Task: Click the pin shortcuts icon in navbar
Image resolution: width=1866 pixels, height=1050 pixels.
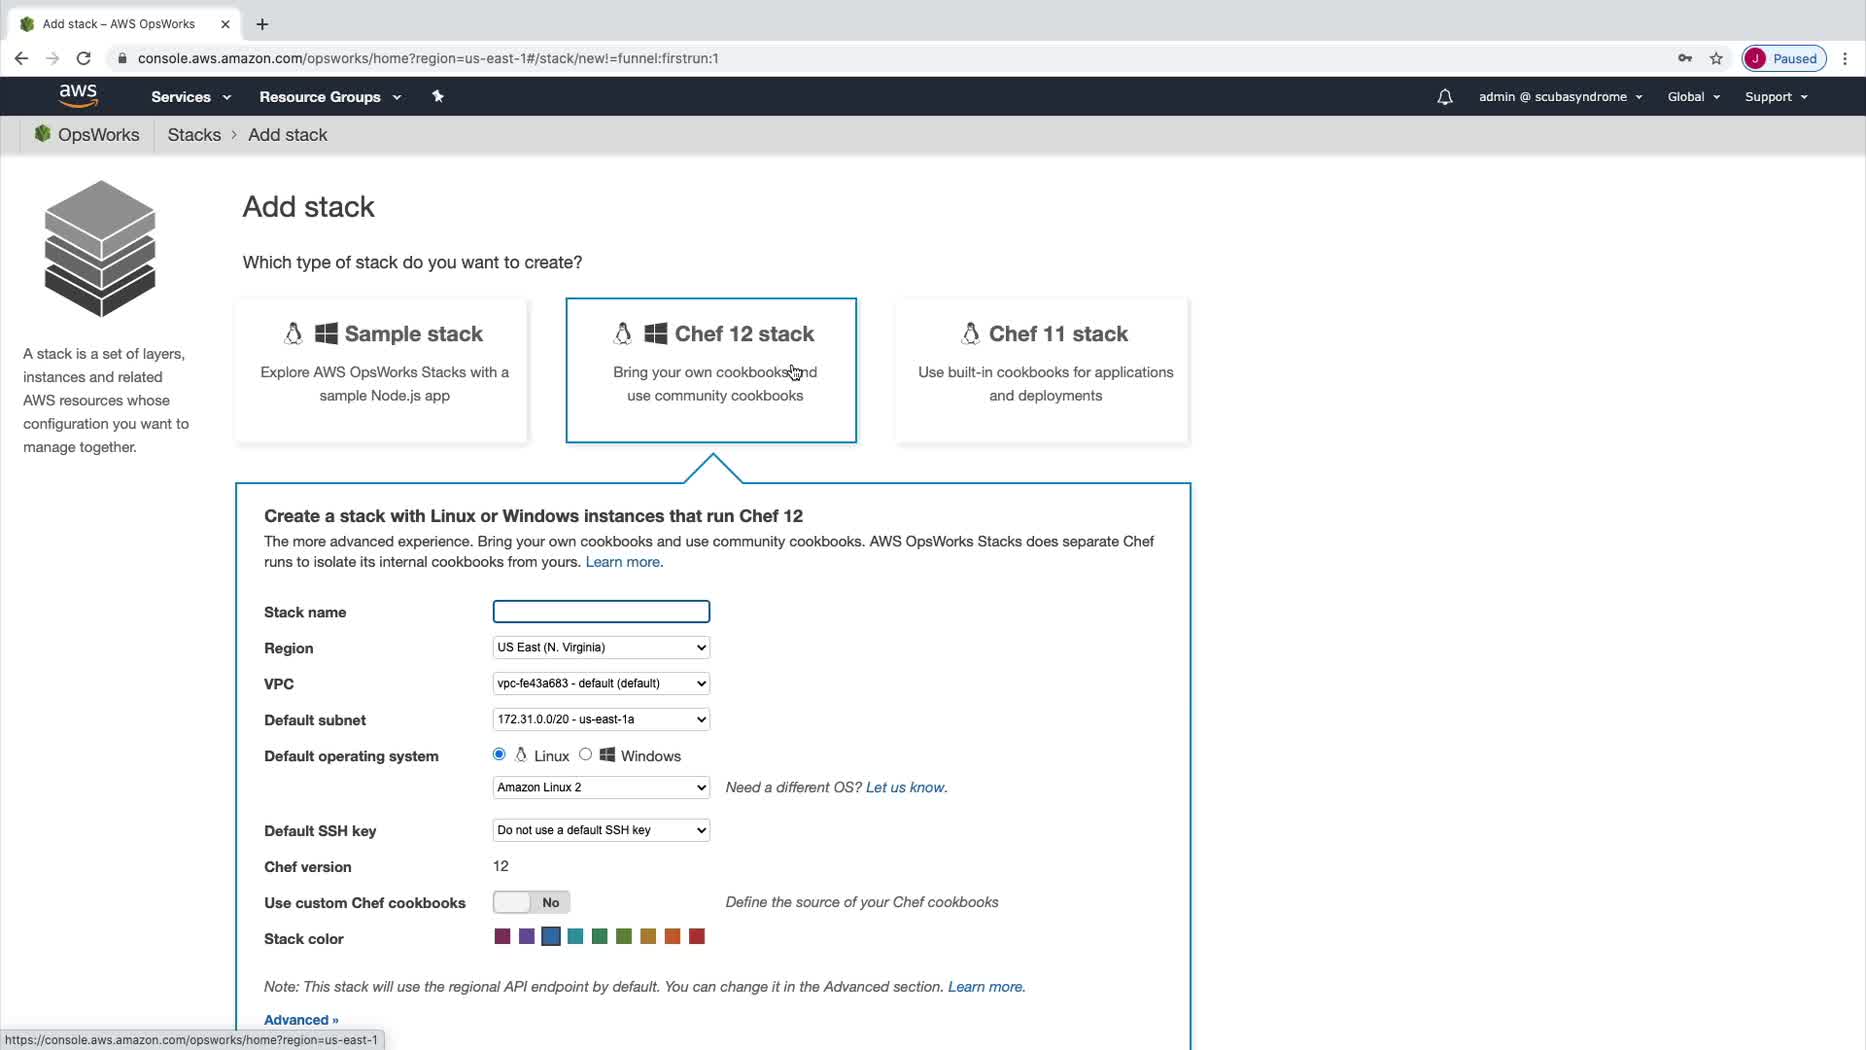Action: (x=437, y=96)
